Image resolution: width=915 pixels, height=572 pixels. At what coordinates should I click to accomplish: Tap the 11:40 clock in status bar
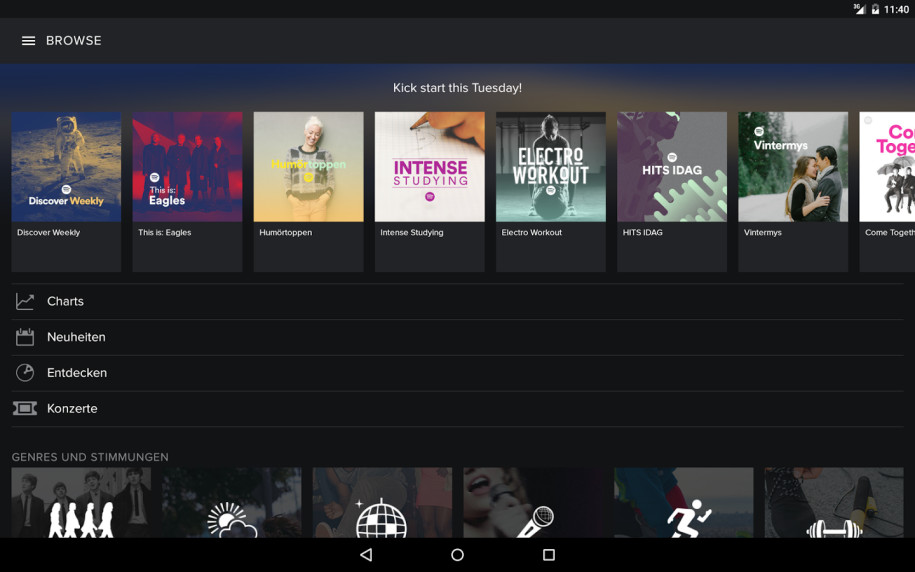pyautogui.click(x=896, y=9)
